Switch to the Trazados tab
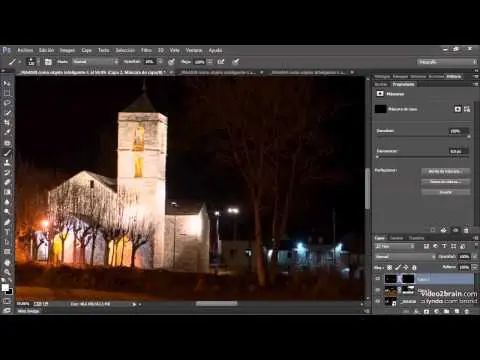The height and width of the screenshot is (360, 480). (x=417, y=238)
